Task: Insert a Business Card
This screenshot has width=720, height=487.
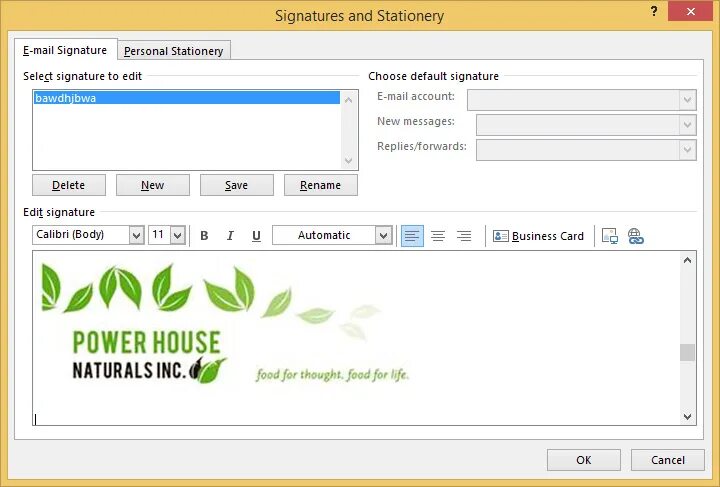Action: (x=538, y=236)
